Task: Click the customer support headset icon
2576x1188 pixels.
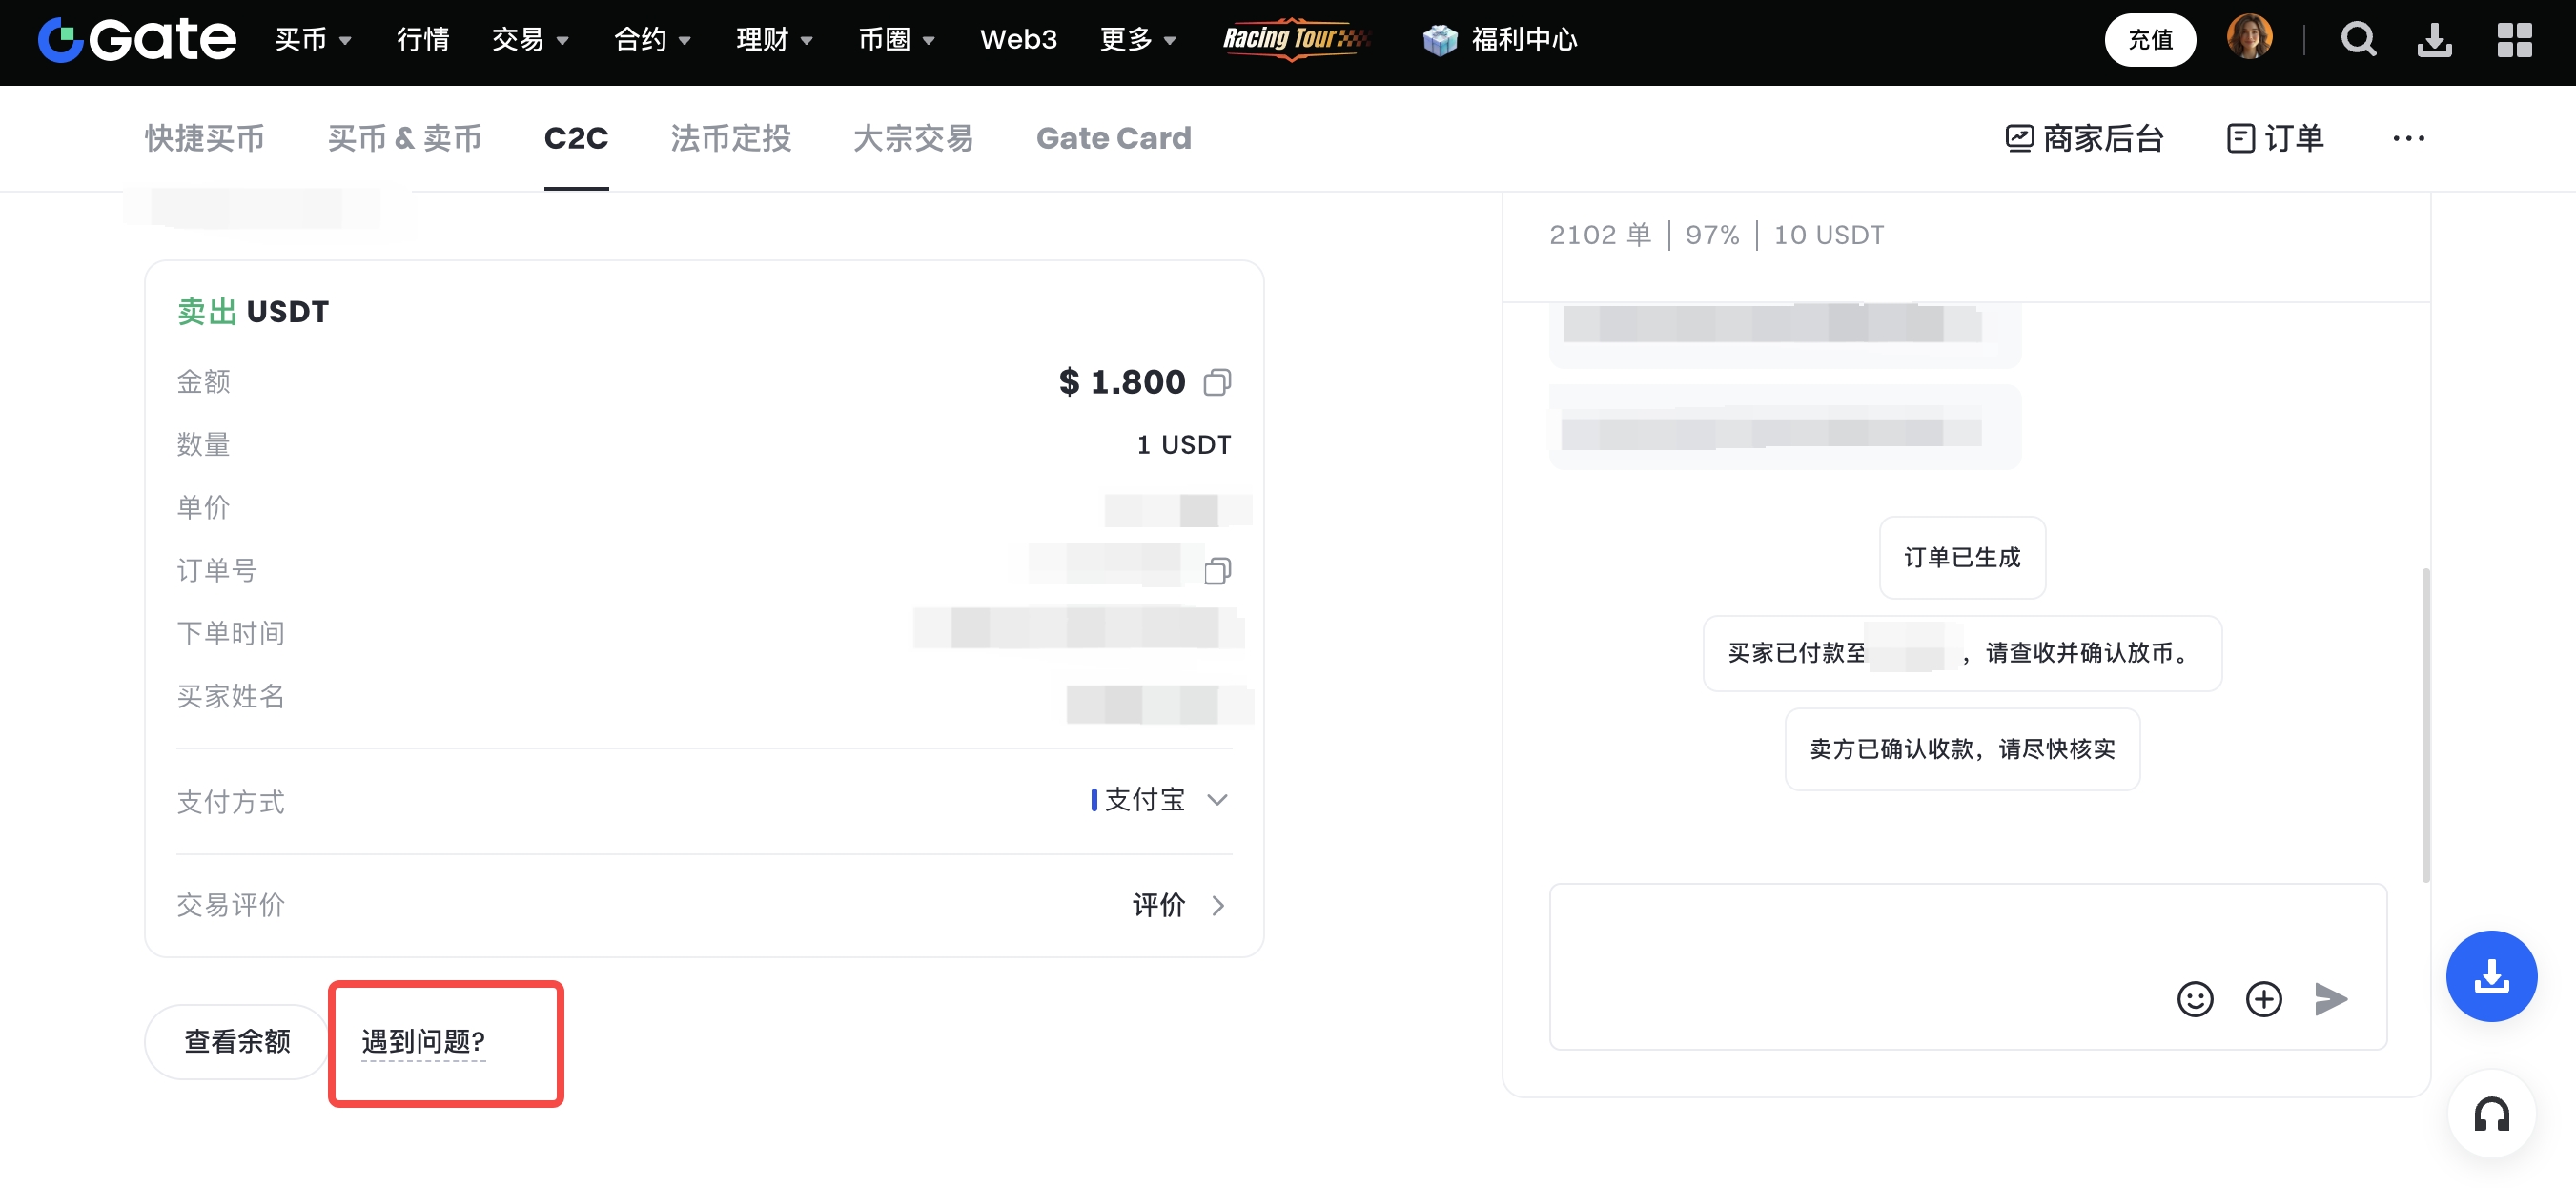Action: coord(2490,1113)
